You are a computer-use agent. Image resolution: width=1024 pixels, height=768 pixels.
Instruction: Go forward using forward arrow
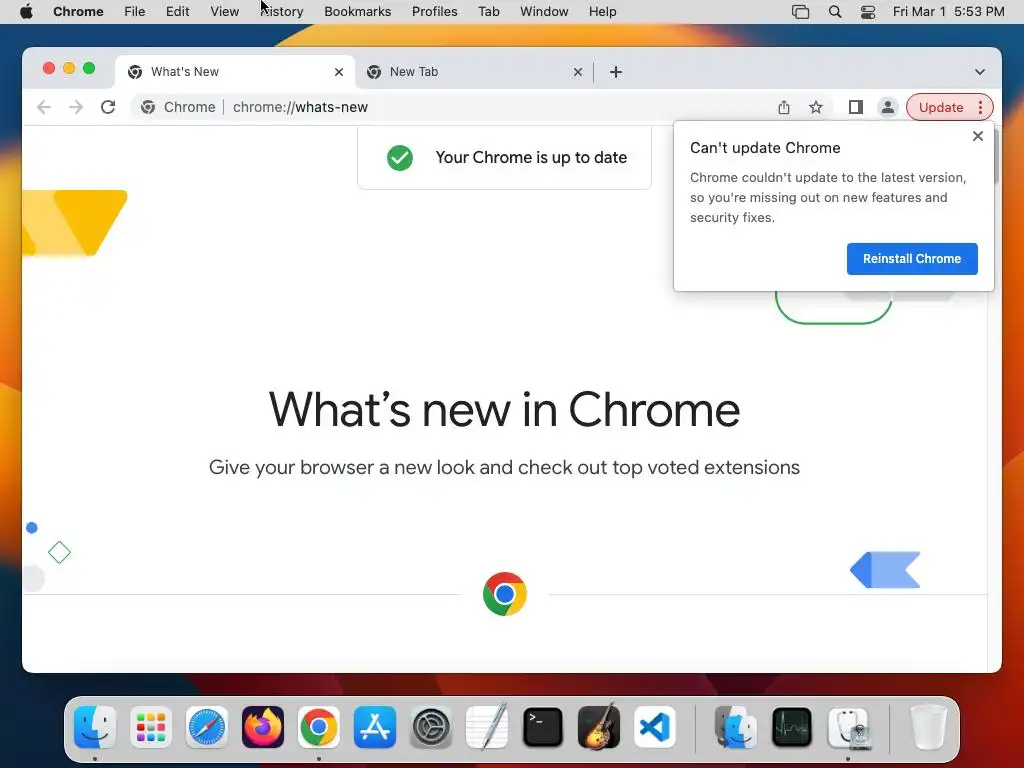click(76, 107)
